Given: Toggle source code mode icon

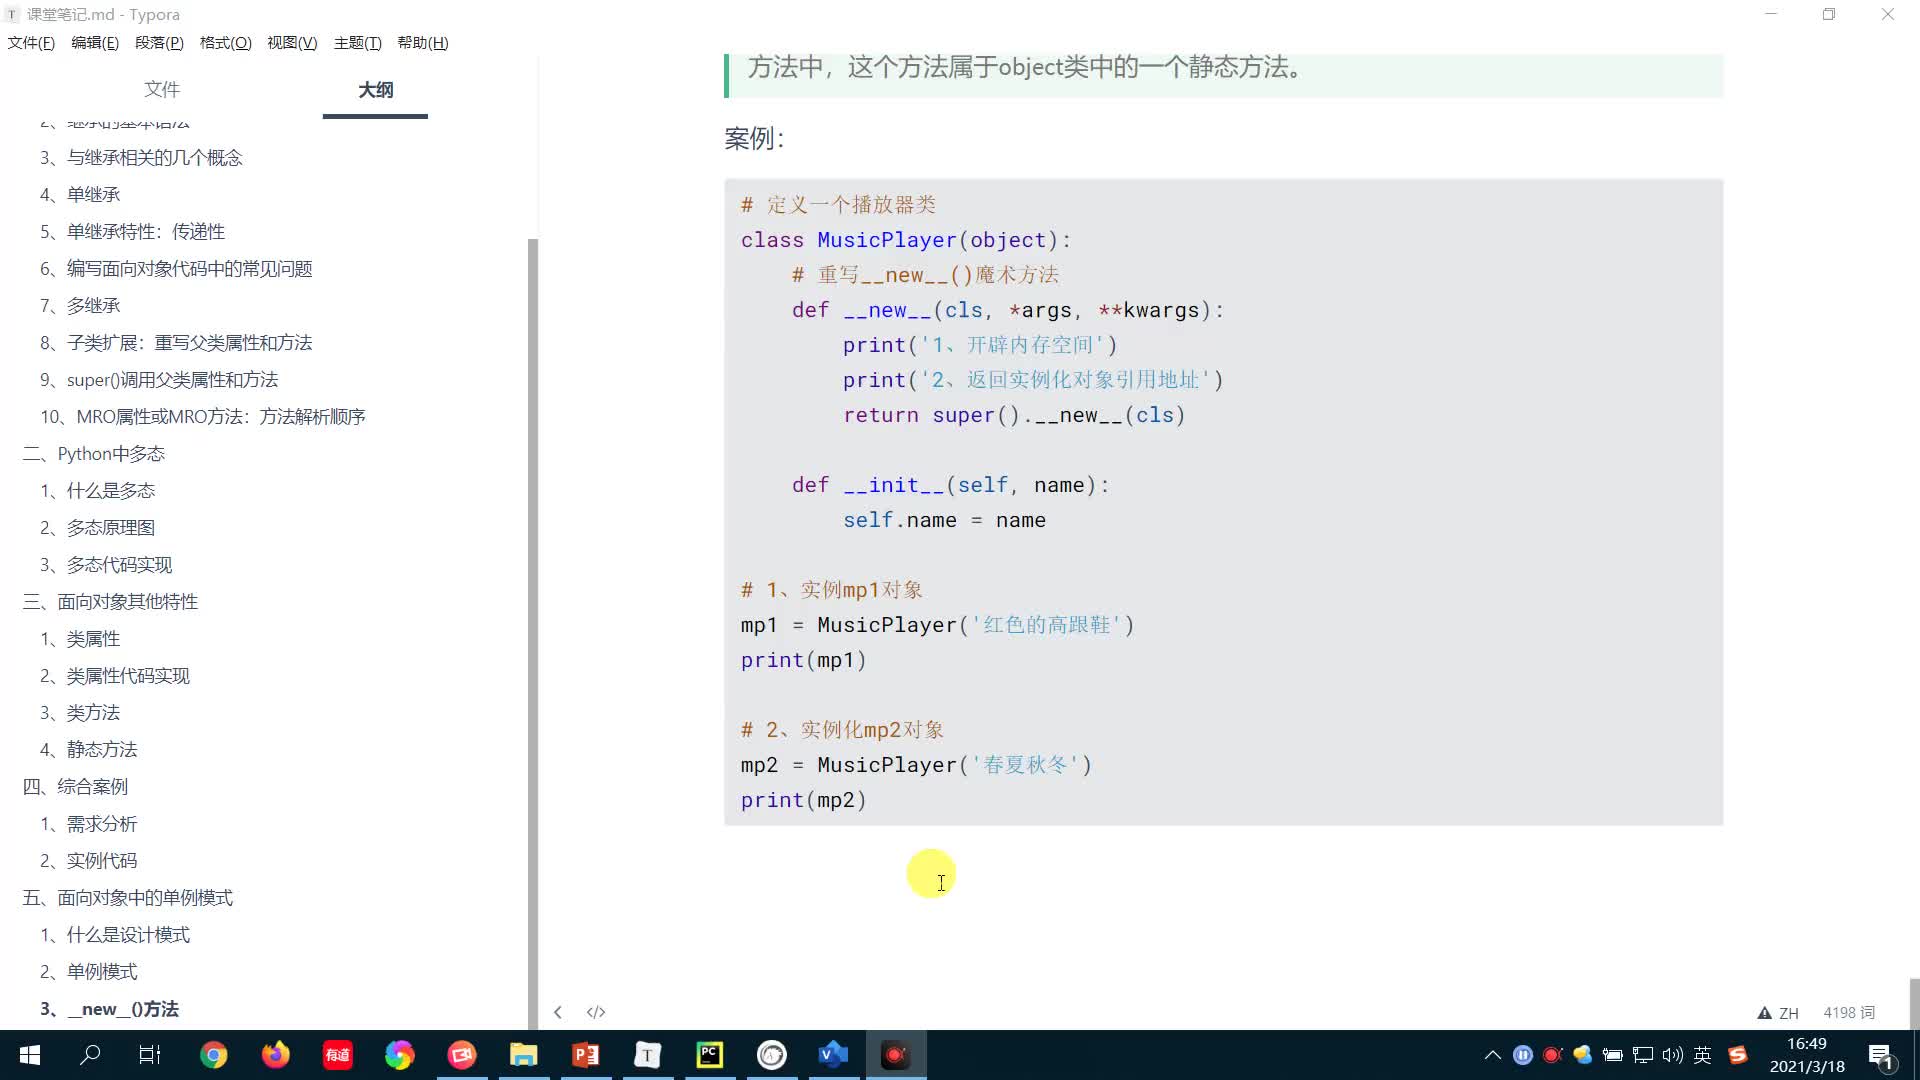Looking at the screenshot, I should click(x=596, y=1012).
